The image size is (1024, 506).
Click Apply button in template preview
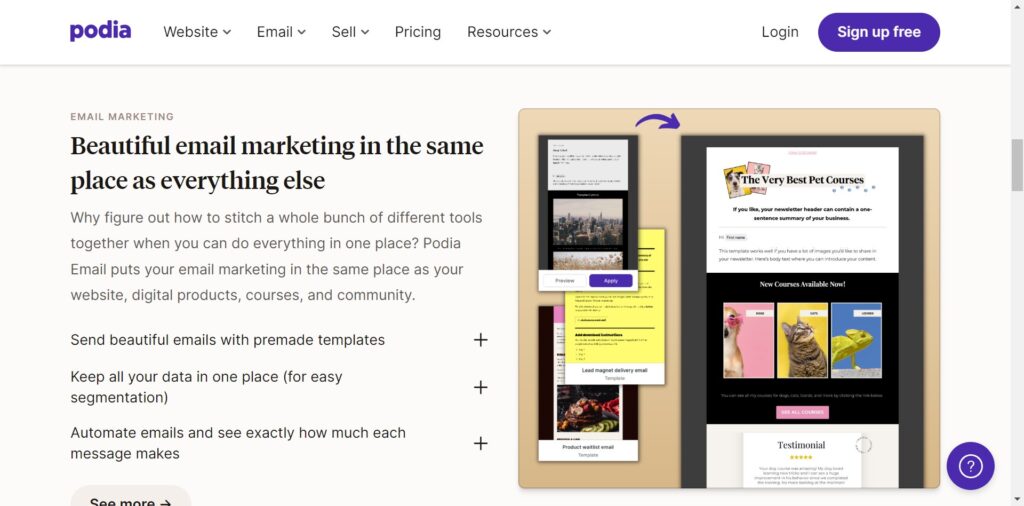pos(611,281)
